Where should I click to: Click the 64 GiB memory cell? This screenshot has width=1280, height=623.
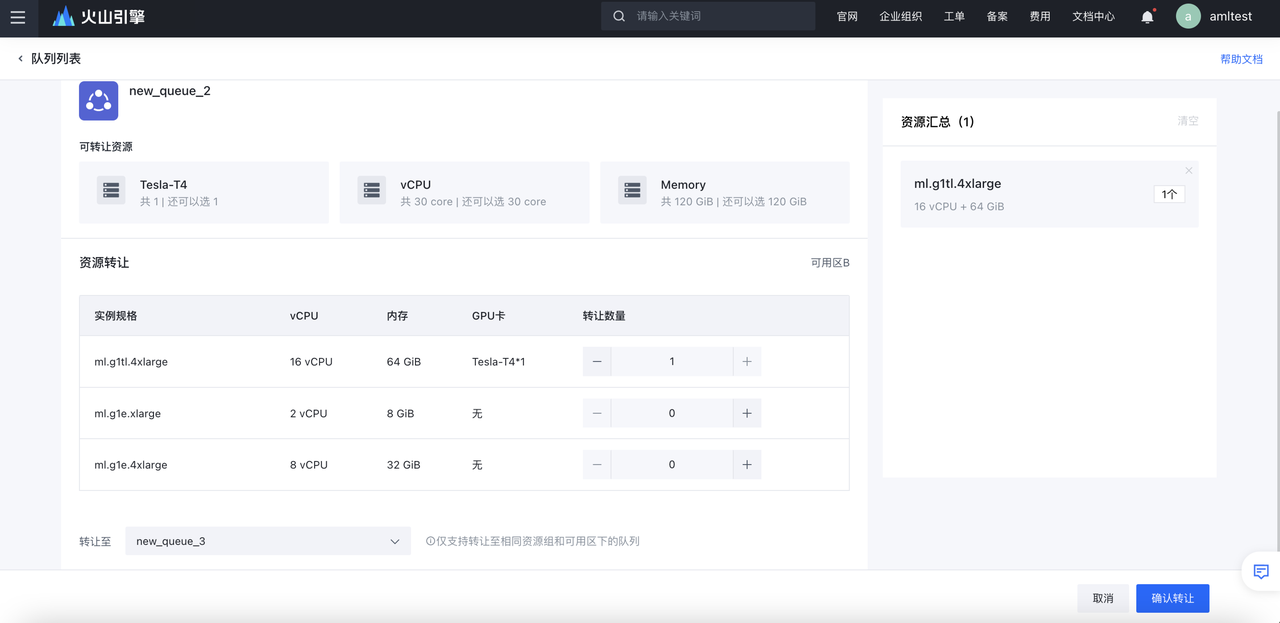404,362
